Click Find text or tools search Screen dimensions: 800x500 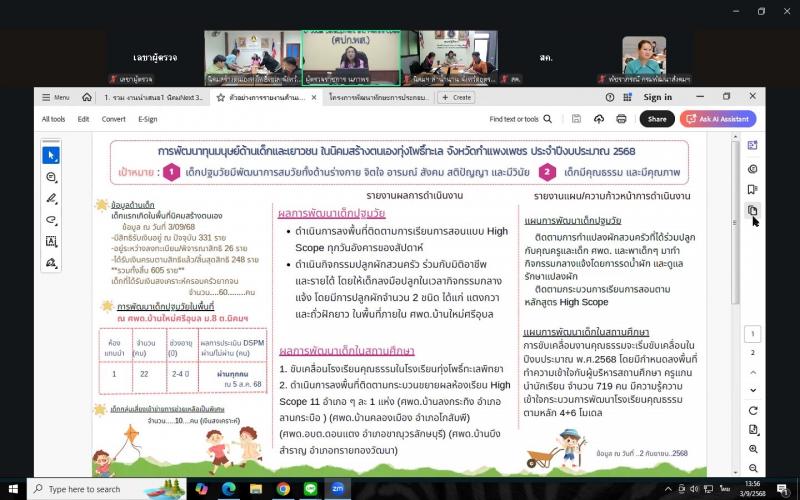pyautogui.click(x=520, y=119)
